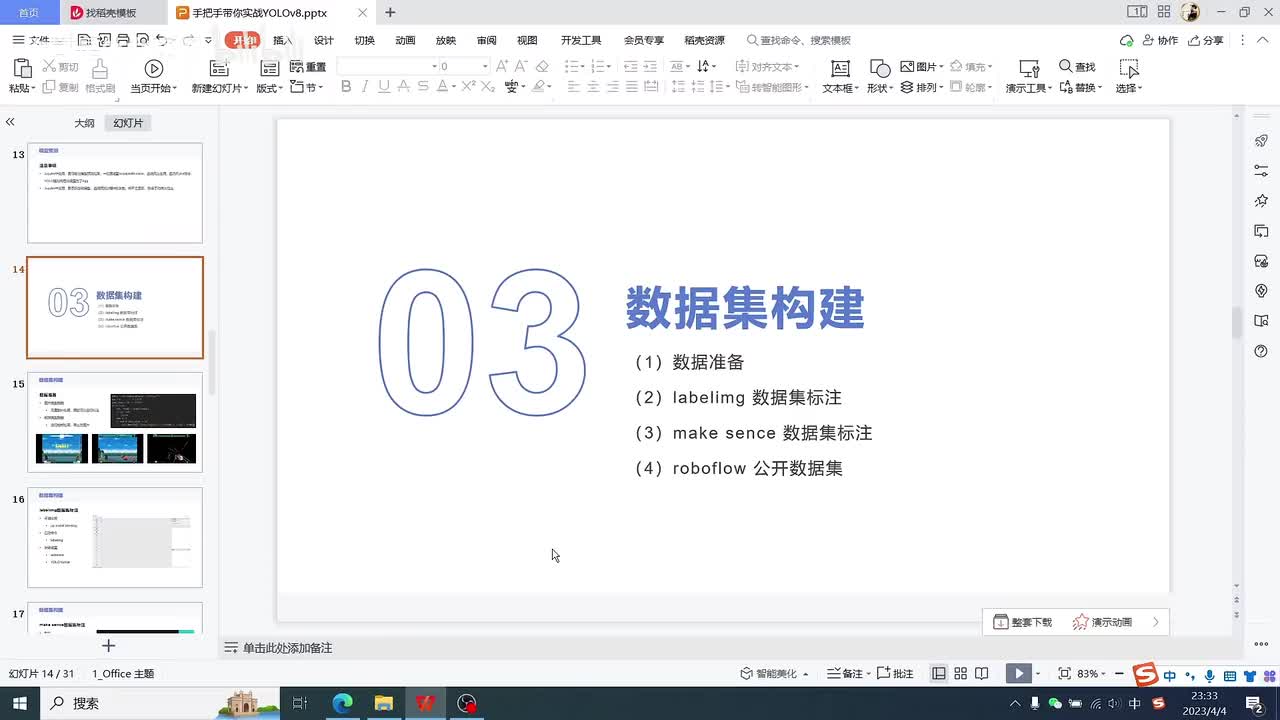
Task: Click Fit slide to window icon
Action: point(1064,674)
